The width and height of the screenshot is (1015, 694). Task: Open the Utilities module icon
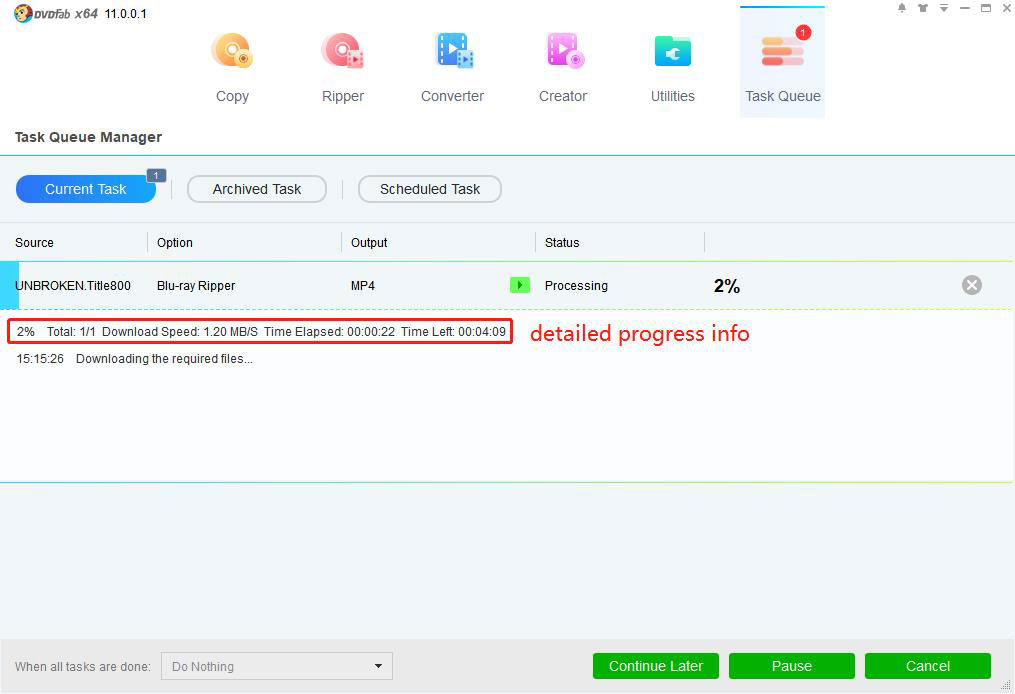coord(673,51)
